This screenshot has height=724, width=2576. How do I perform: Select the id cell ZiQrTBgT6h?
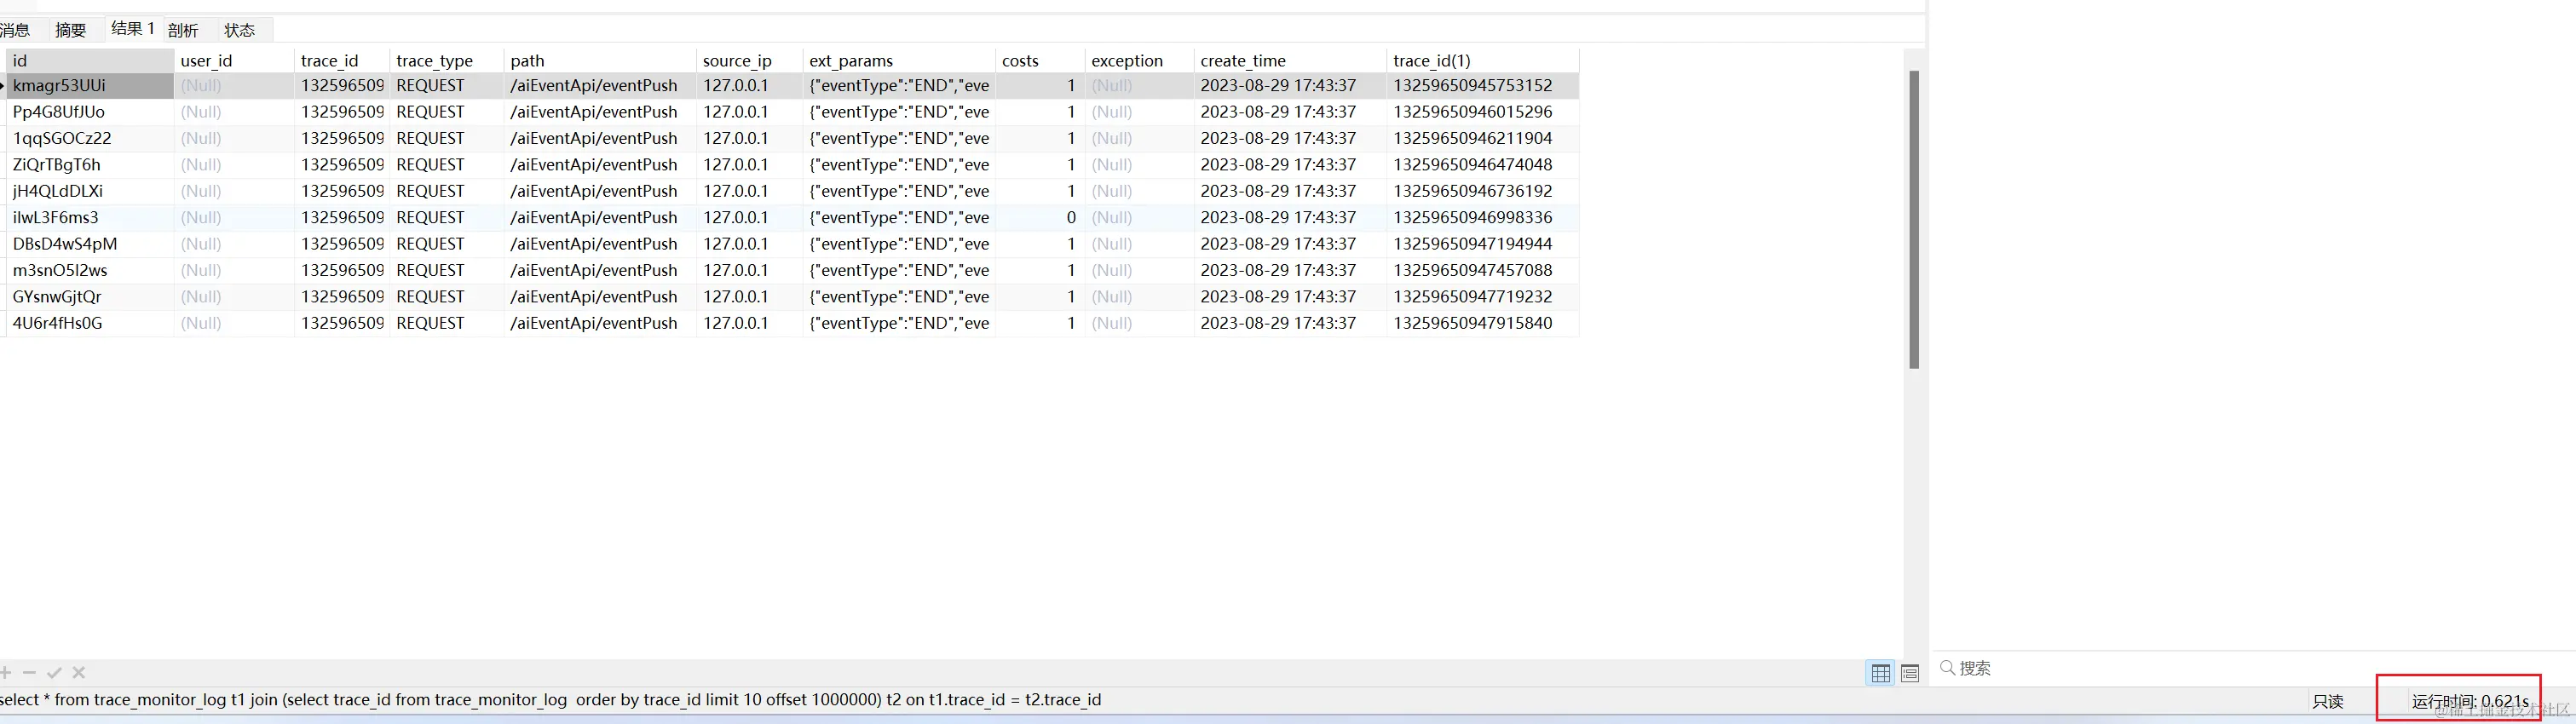pyautogui.click(x=90, y=165)
